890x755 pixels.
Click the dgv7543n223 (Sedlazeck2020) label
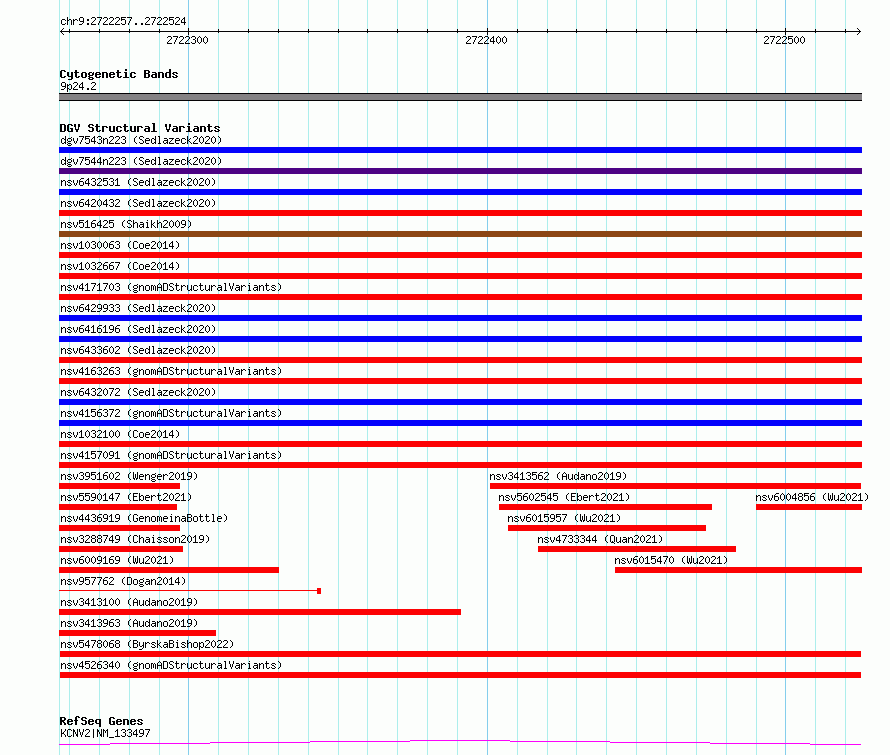pos(141,140)
